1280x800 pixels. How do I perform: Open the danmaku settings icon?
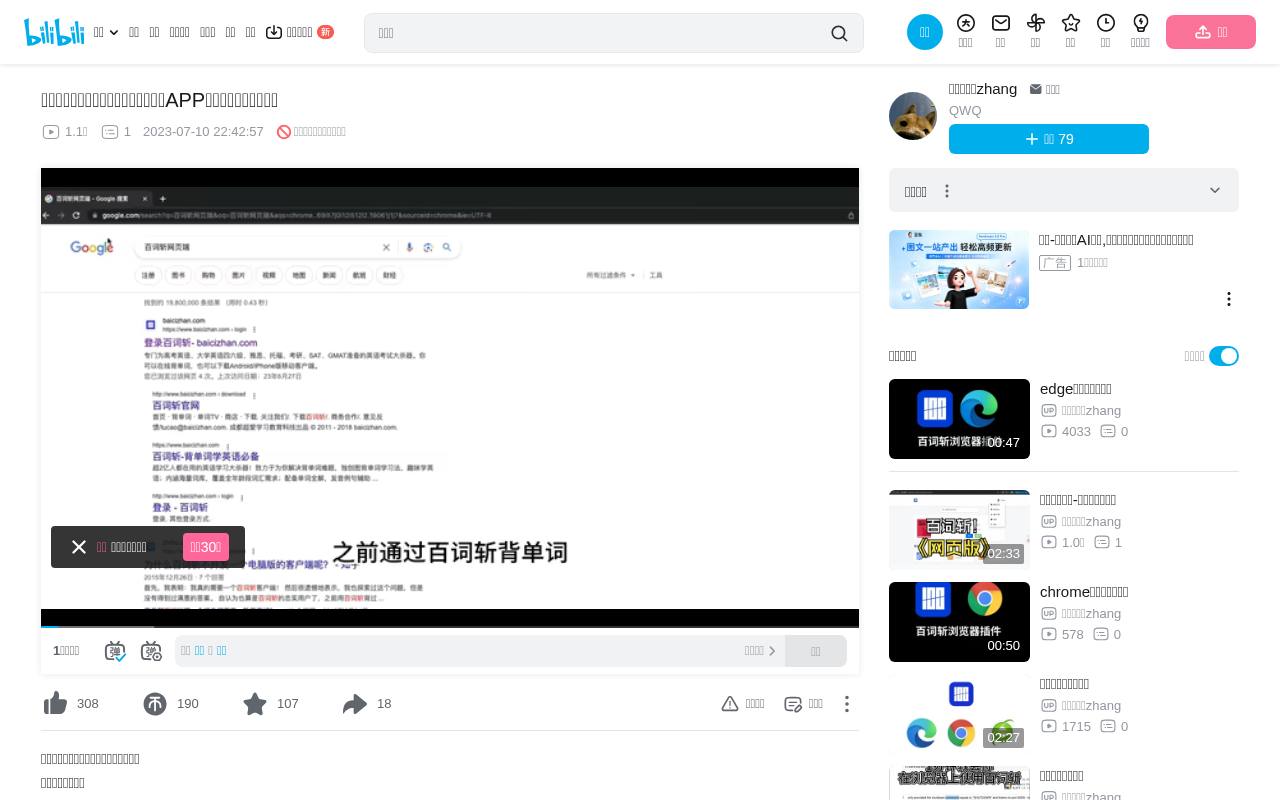coord(151,651)
